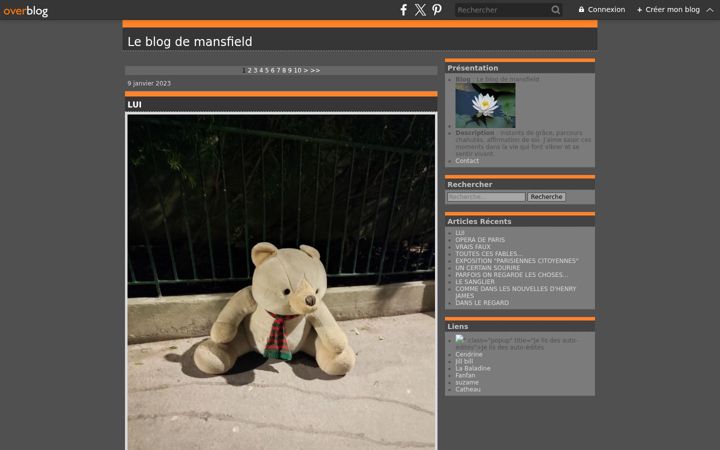The width and height of the screenshot is (720, 450).
Task: Open EXPOSITION "PARISIENNES CITOYENNES" article
Action: 517,261
